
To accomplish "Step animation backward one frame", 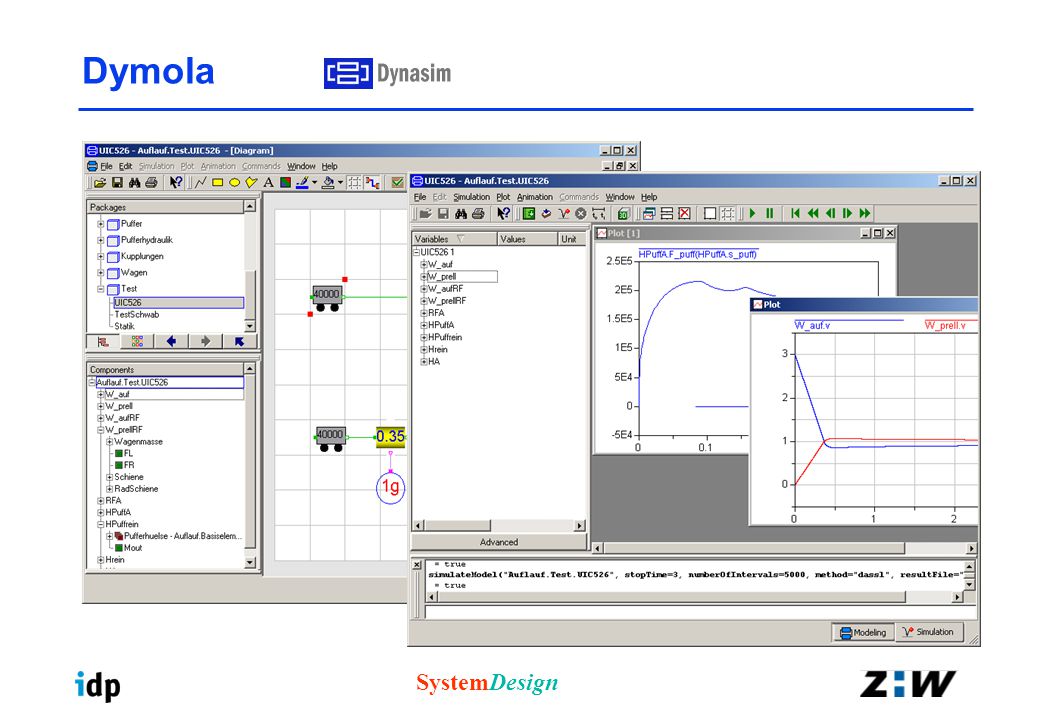I will pyautogui.click(x=830, y=213).
